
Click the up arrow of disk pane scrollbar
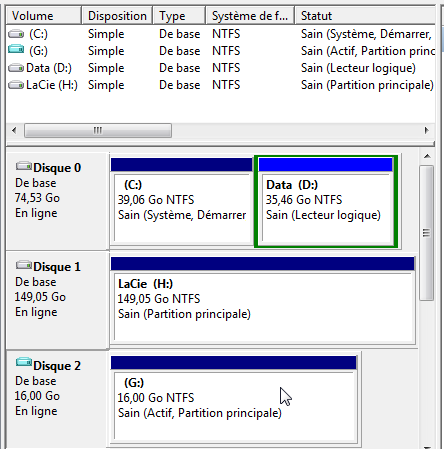coord(427,156)
